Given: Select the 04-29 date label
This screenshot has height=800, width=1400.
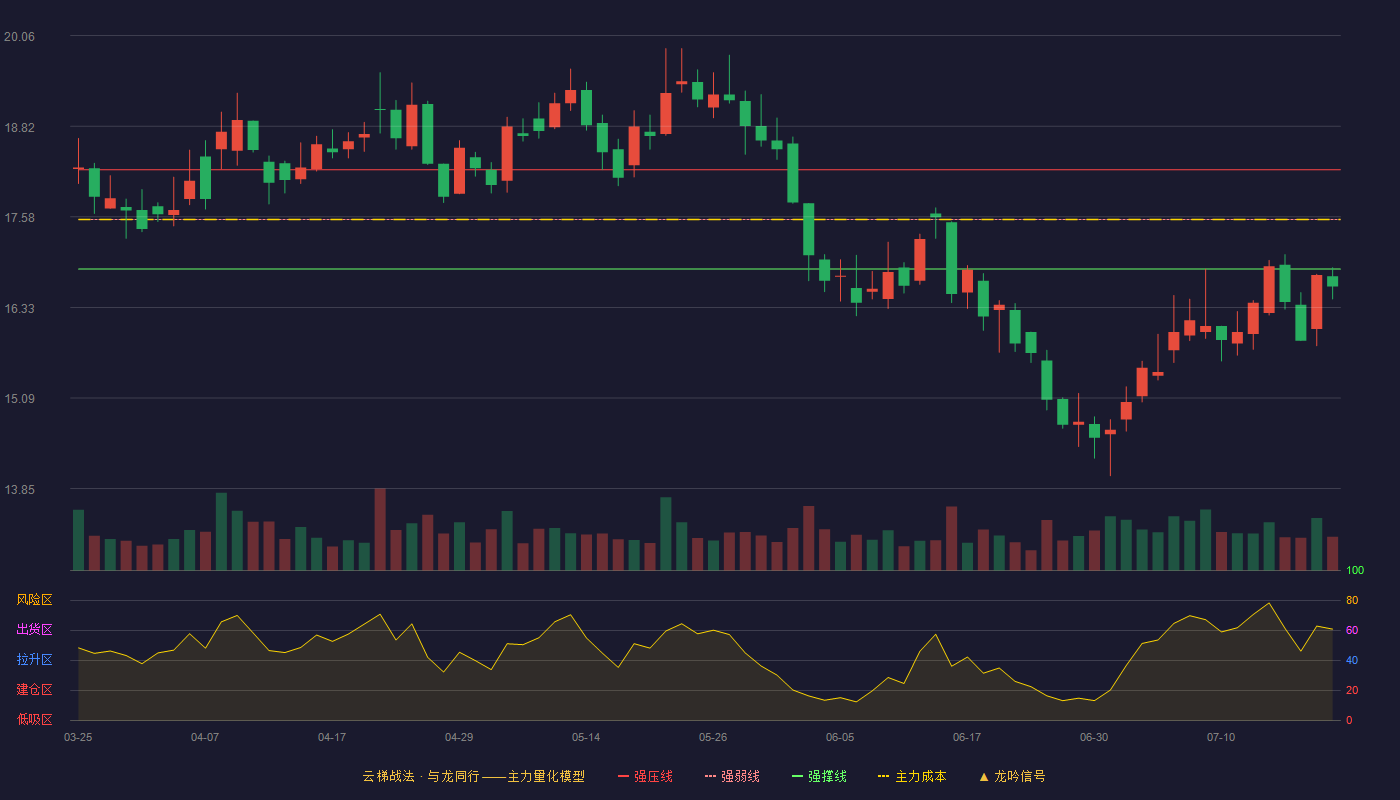Looking at the screenshot, I should click(x=459, y=737).
